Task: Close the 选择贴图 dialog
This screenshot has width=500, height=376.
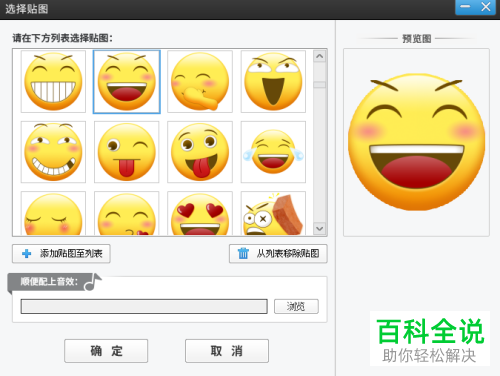Action: click(486, 7)
